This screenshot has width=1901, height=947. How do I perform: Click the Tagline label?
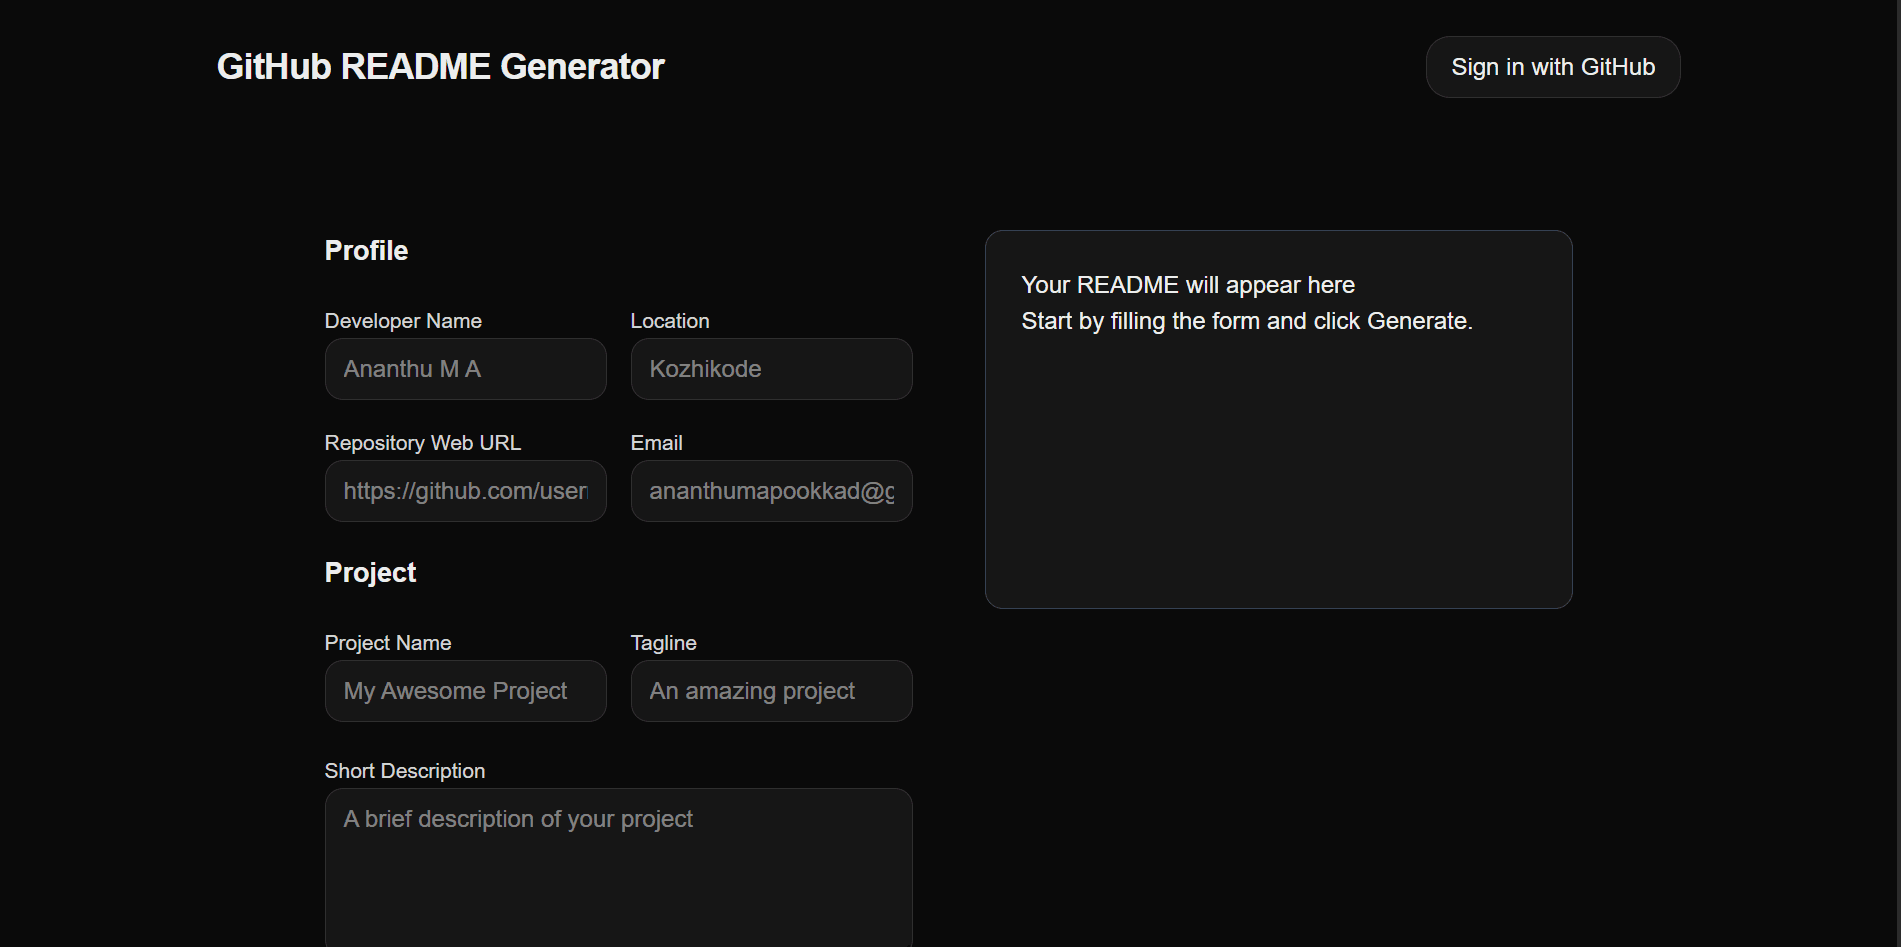pyautogui.click(x=663, y=643)
